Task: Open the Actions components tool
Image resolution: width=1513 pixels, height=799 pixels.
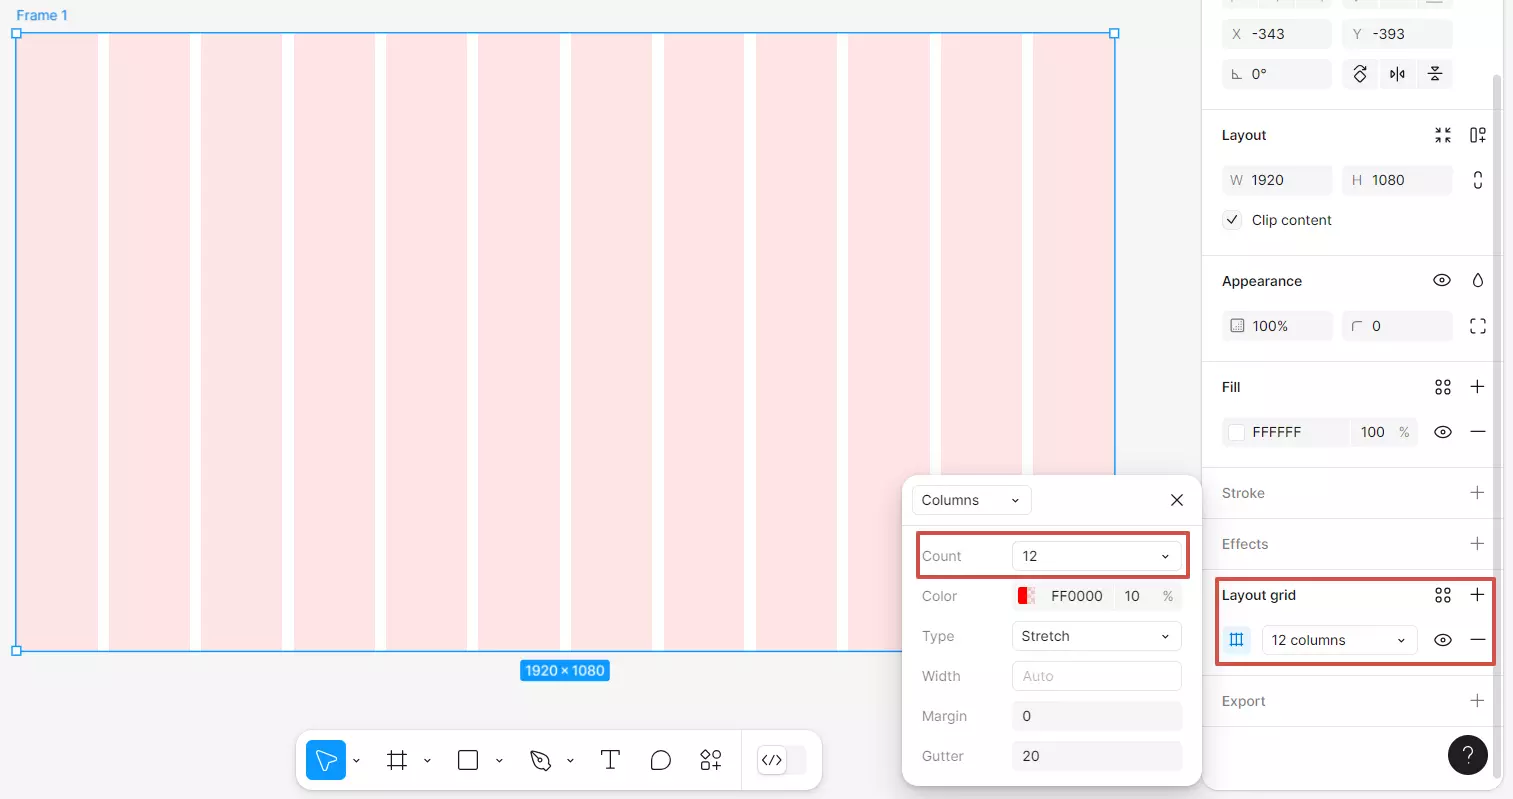Action: tap(711, 761)
